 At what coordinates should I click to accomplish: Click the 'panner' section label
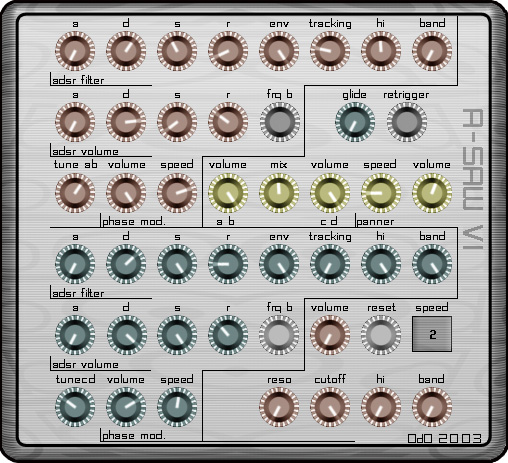(x=375, y=222)
